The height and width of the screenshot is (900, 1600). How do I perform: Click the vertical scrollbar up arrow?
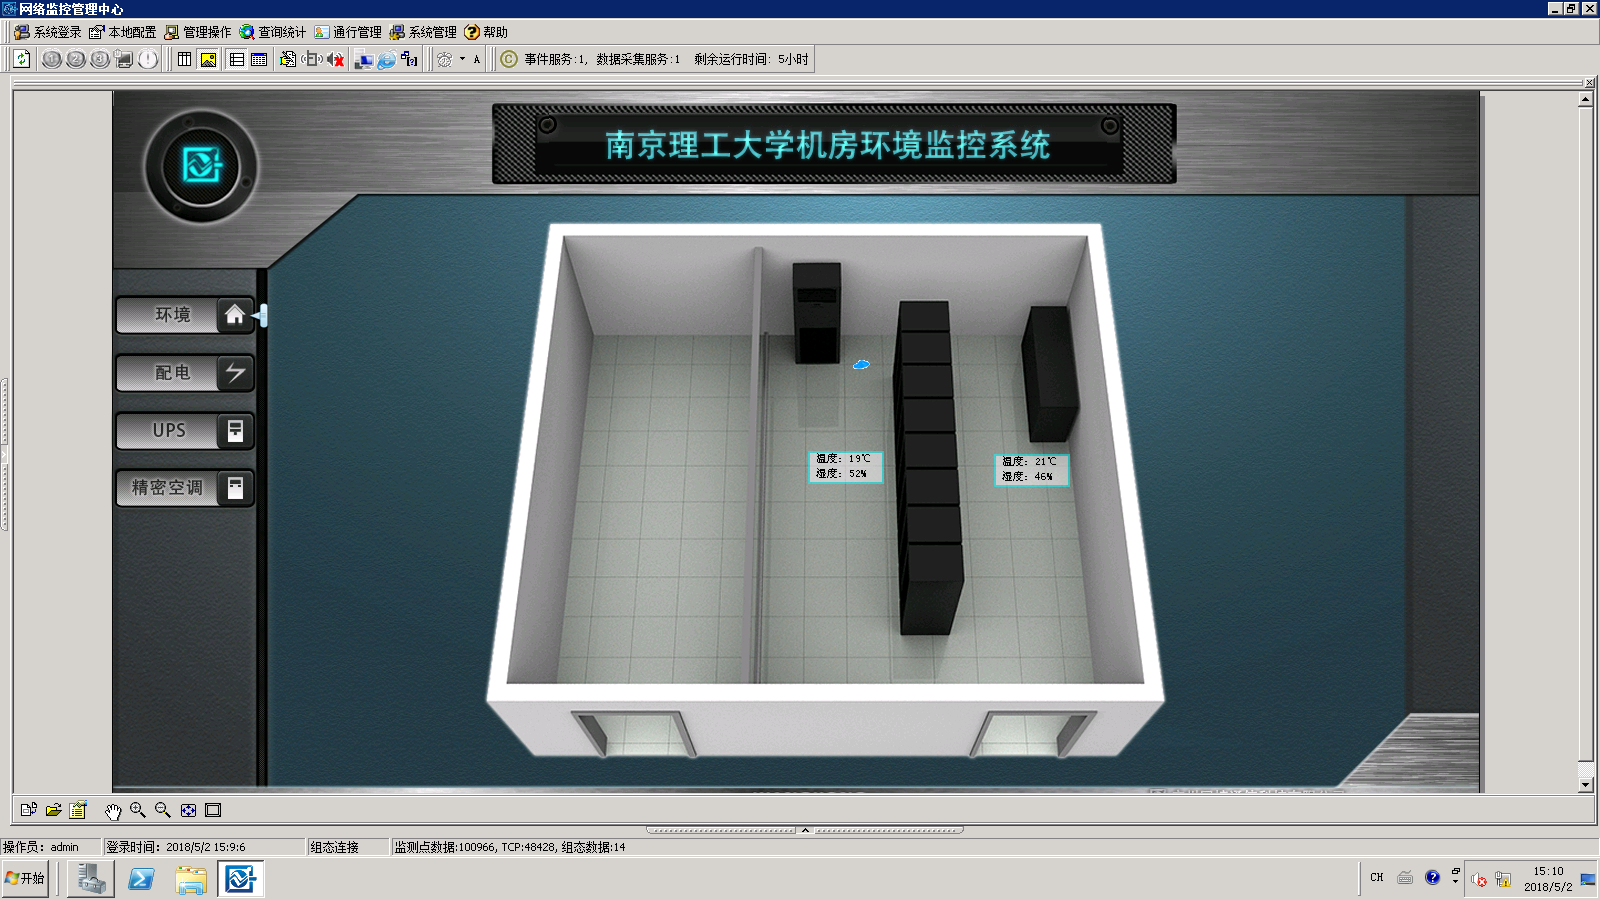pos(1586,99)
